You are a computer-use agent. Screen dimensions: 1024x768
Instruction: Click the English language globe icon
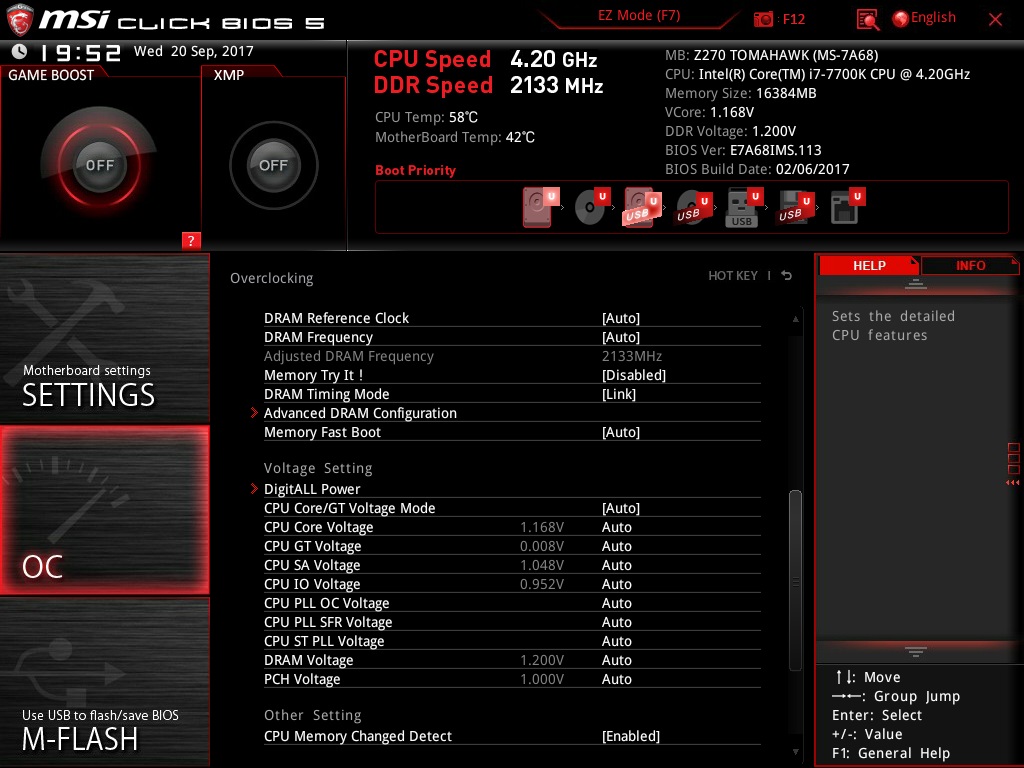[899, 18]
